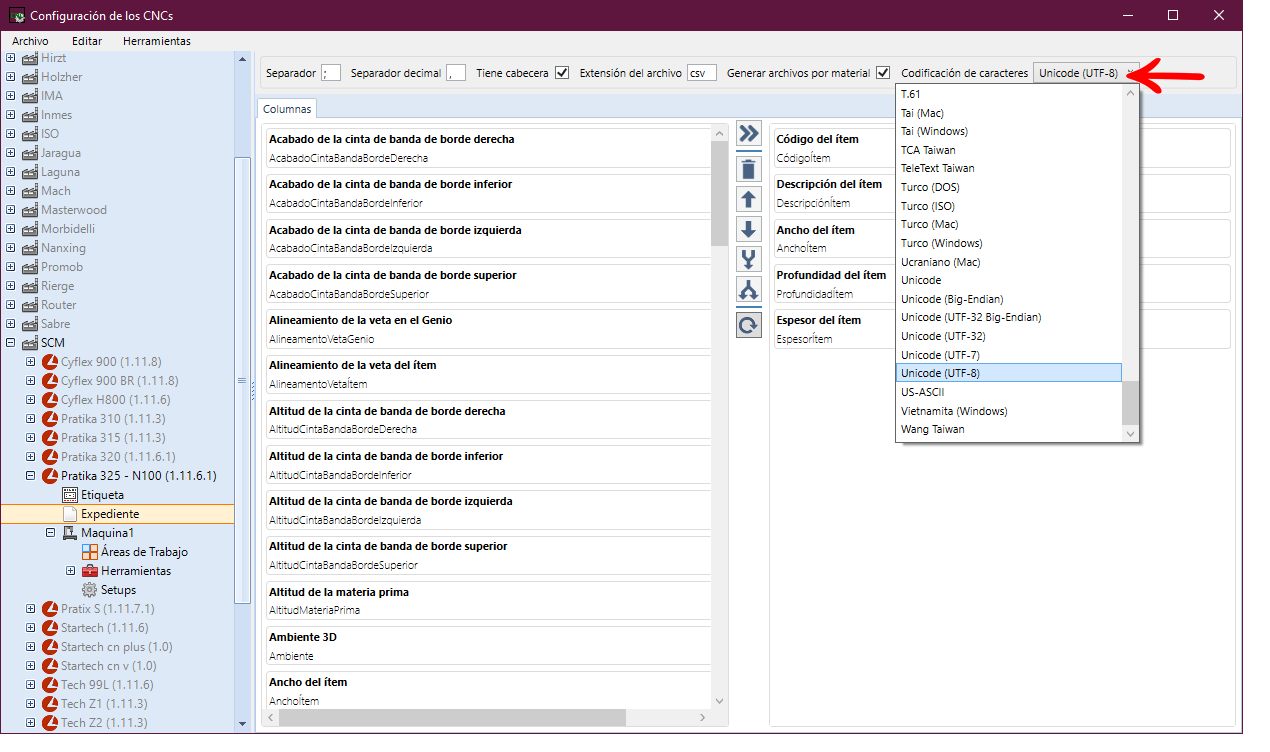Choose US-ASCII encoding from the list
Image resolution: width=1270 pixels, height=752 pixels.
click(1009, 392)
